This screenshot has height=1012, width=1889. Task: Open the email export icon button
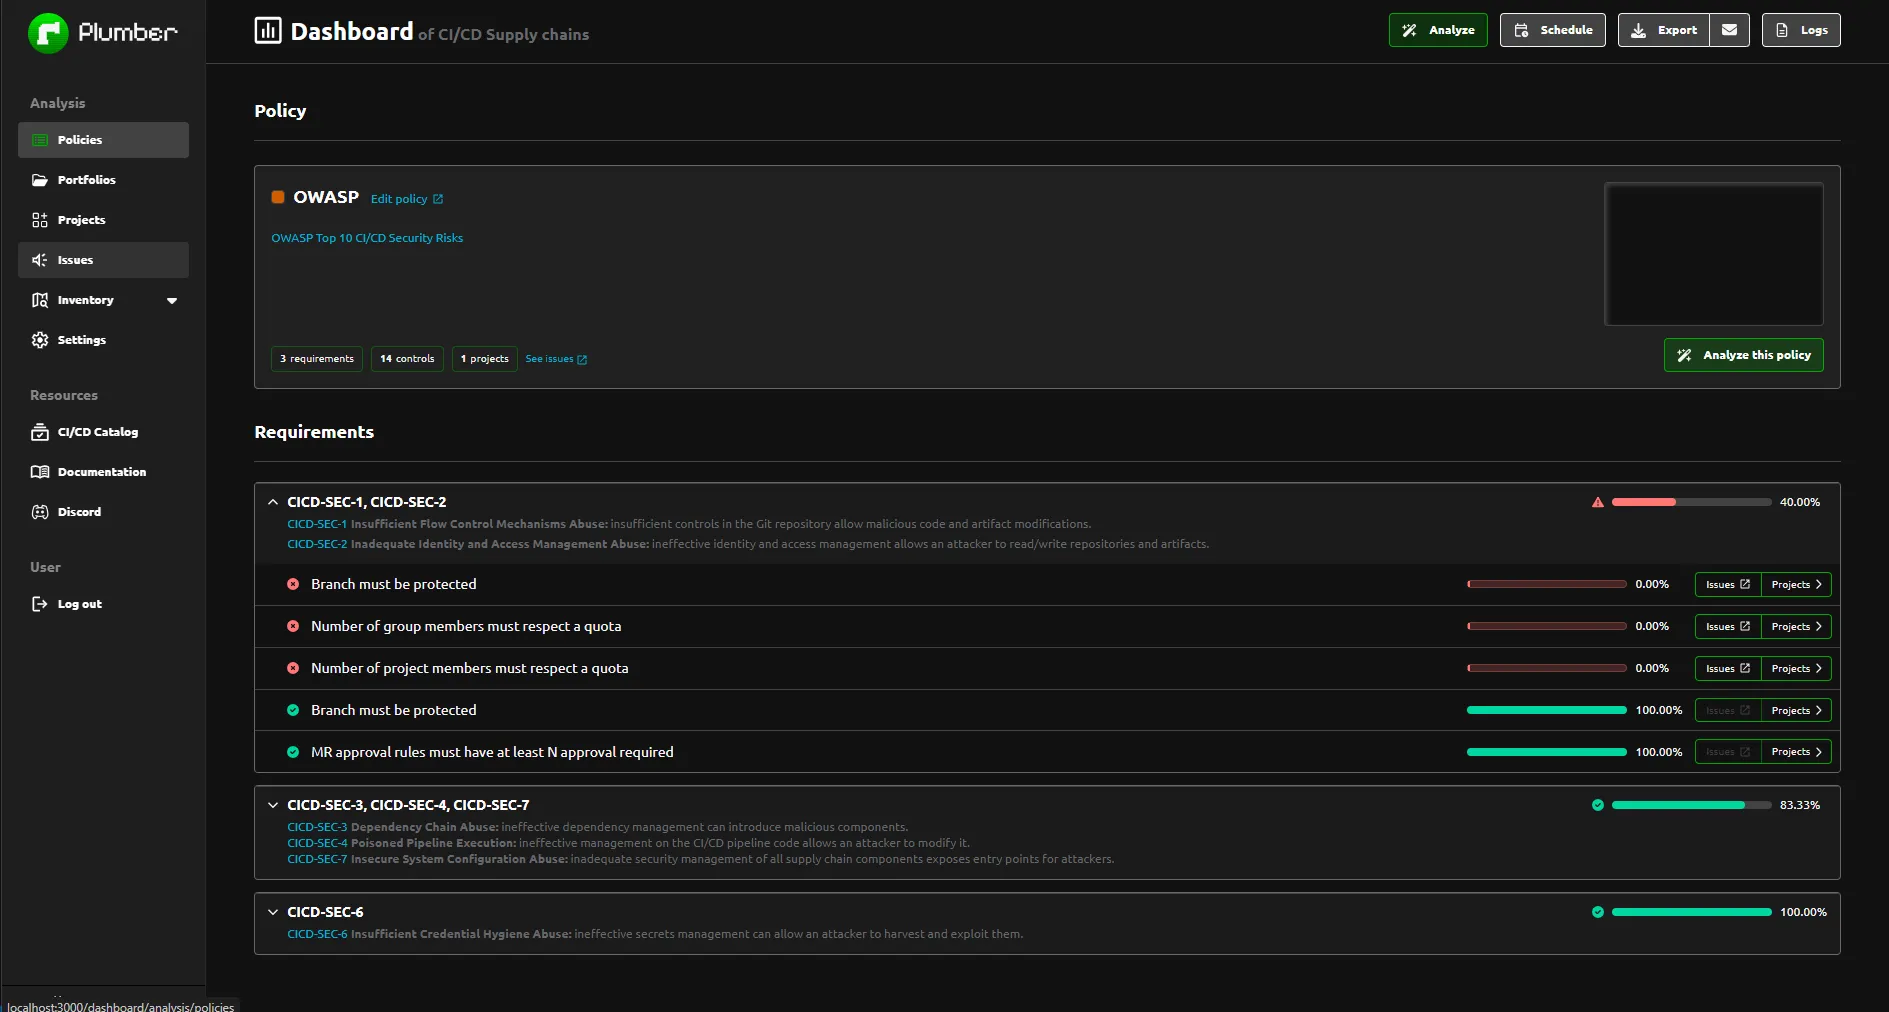pyautogui.click(x=1729, y=30)
